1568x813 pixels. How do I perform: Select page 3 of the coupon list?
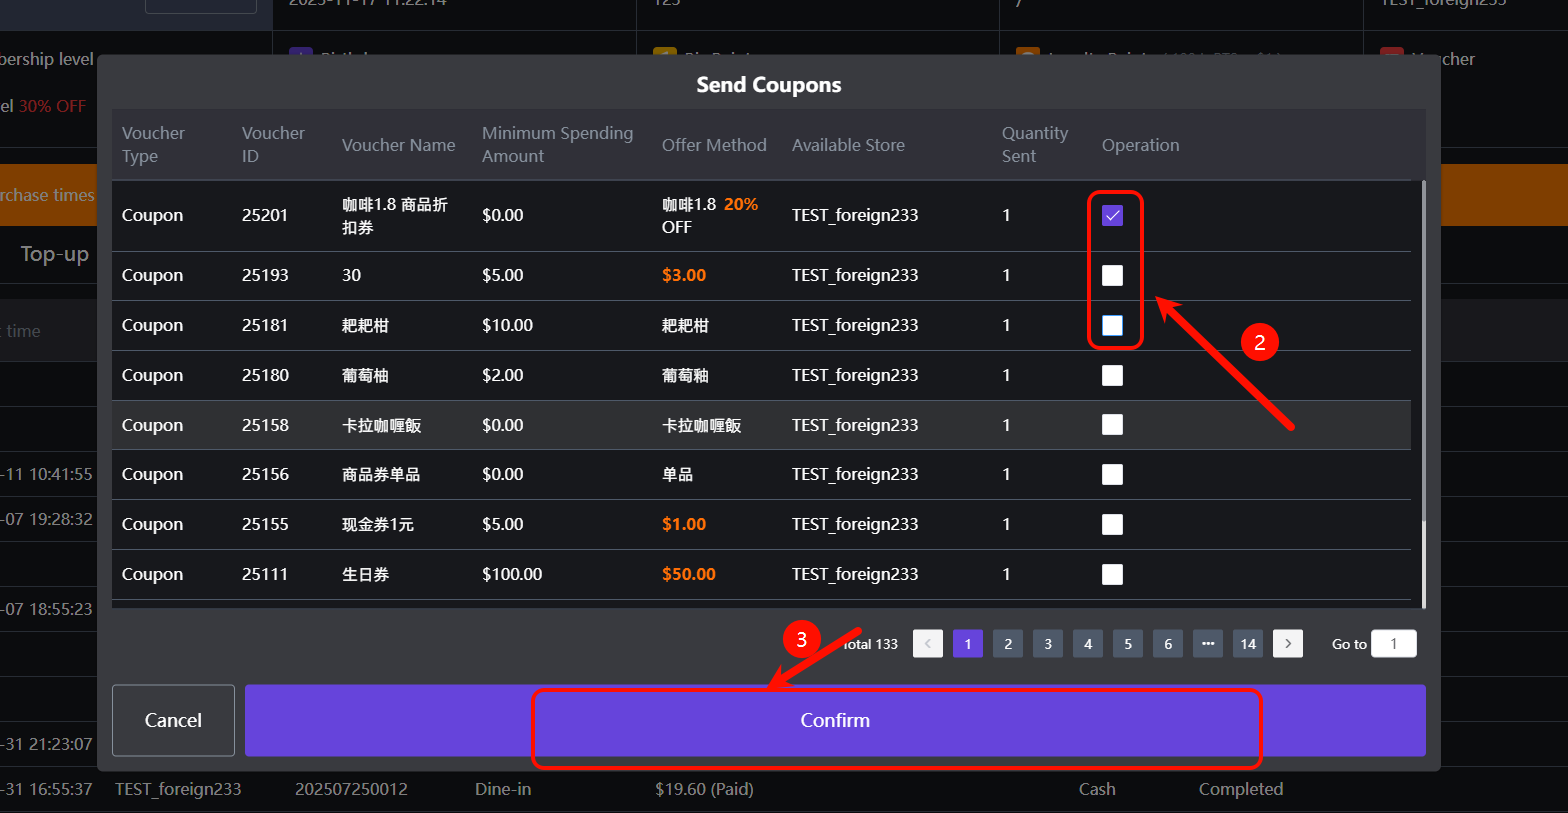[1048, 644]
